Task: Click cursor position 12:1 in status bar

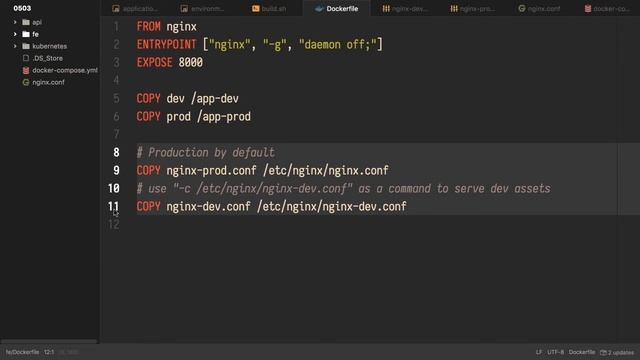Action: 49,352
